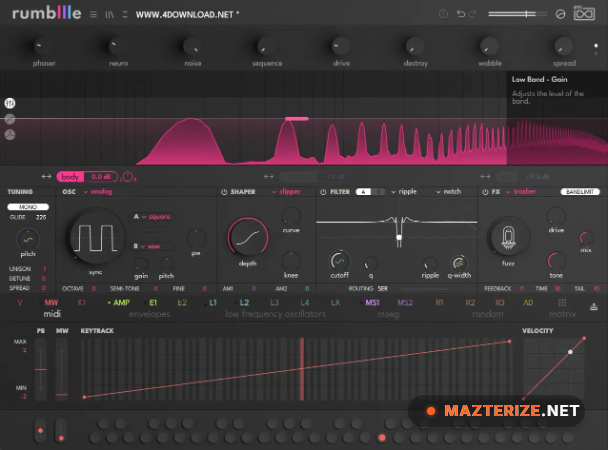Toggle the FILTER power button
This screenshot has height=450, width=608.
point(323,192)
